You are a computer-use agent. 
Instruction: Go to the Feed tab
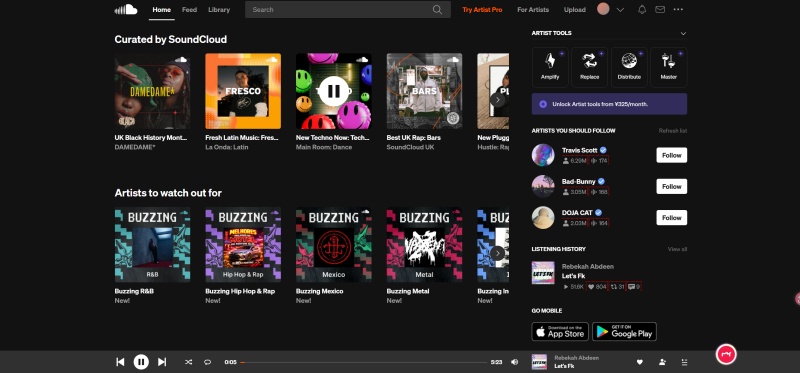(189, 10)
